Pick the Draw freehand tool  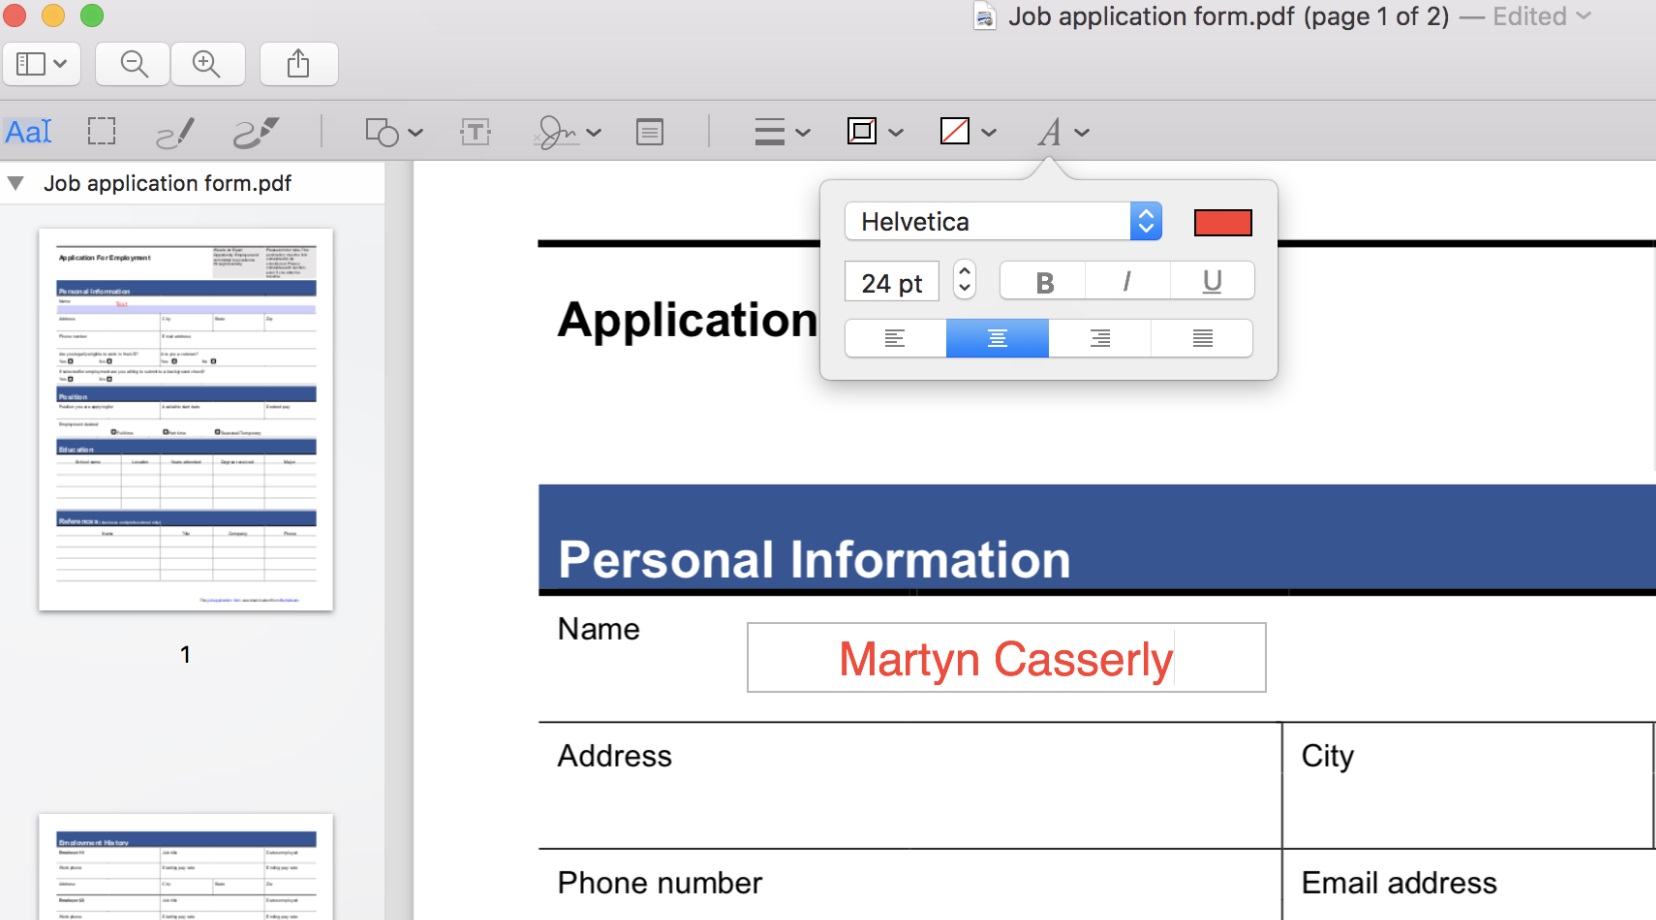256,131
